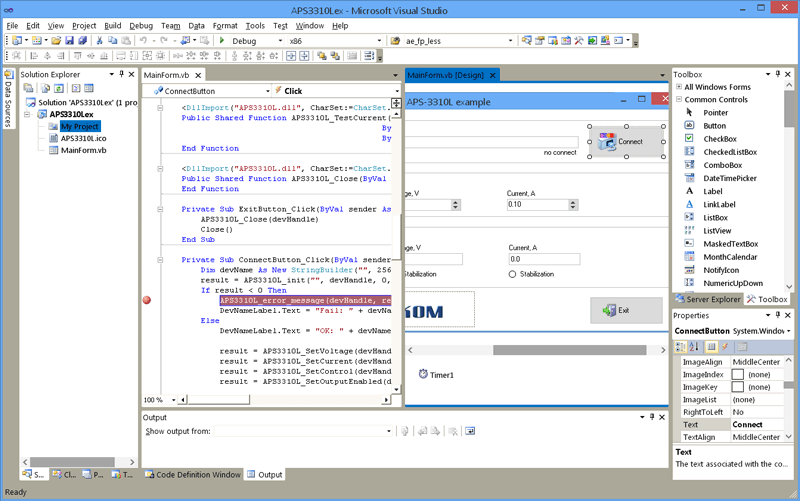Click the Save All icon
The height and width of the screenshot is (501, 800).
(82, 40)
